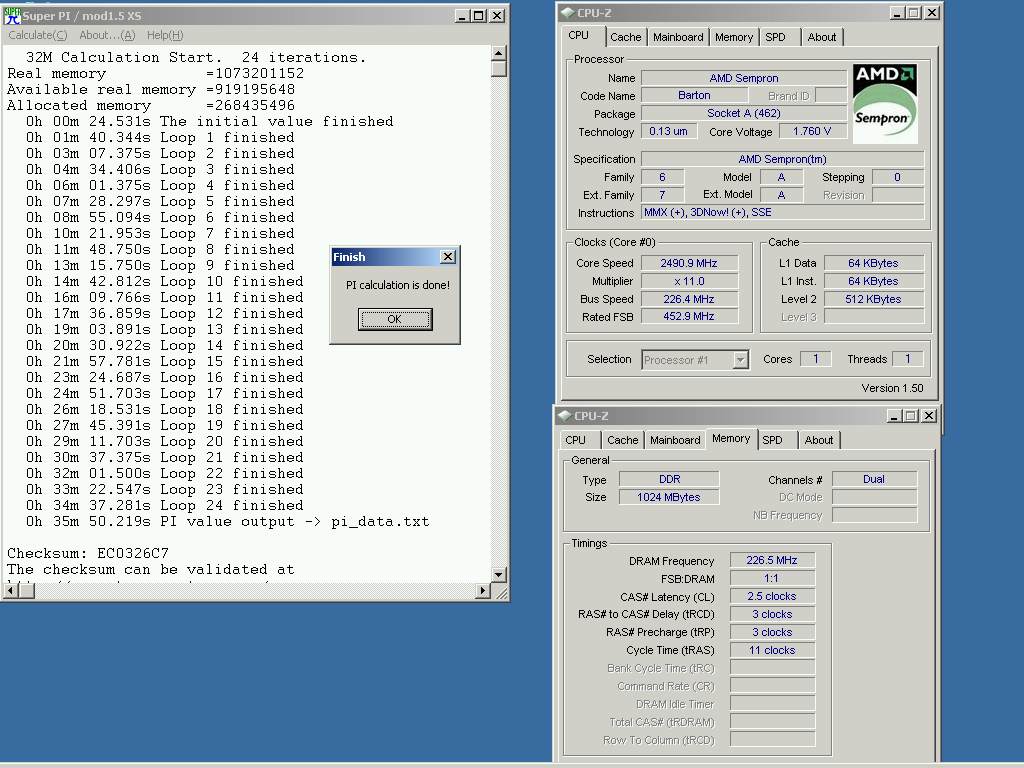1024x768 pixels.
Task: Click the bottom CPU-Z window title icon
Action: (x=565, y=415)
